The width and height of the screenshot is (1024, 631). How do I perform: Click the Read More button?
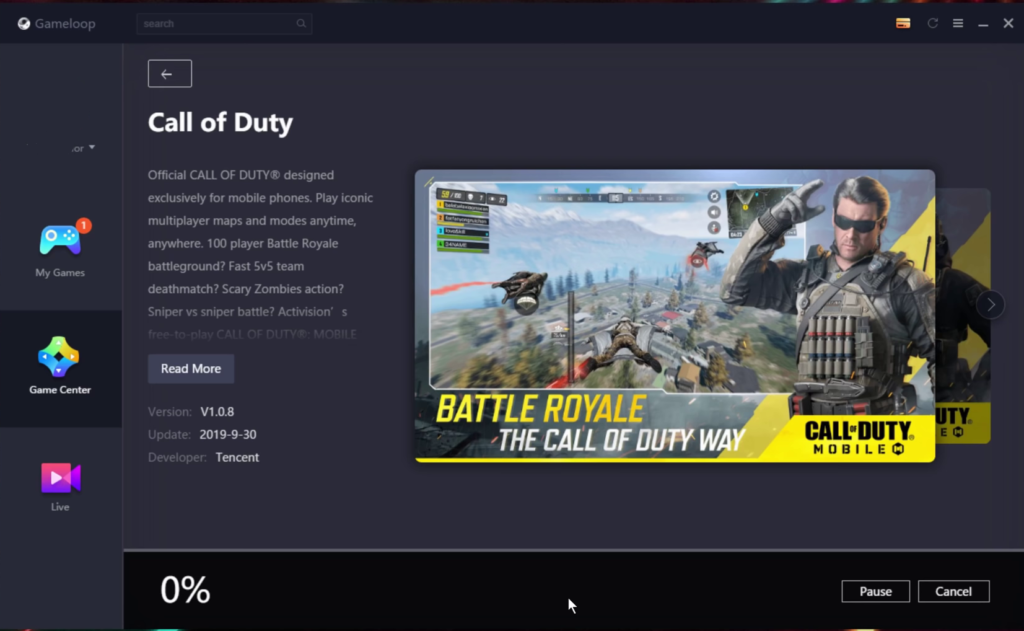tap(191, 368)
